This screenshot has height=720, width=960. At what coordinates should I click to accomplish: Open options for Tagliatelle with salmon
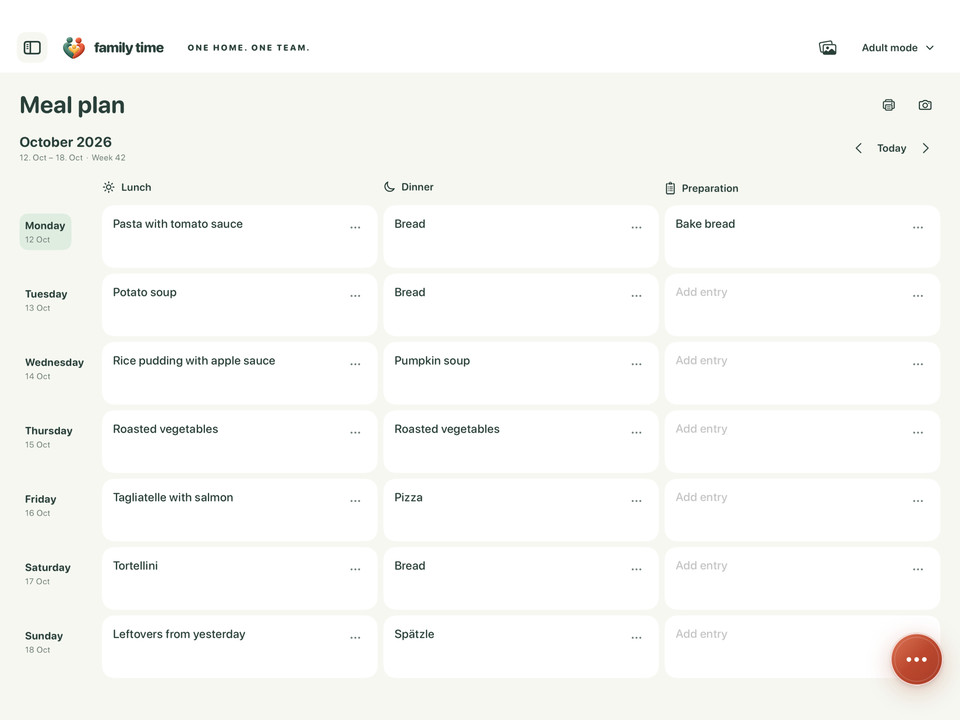click(355, 501)
